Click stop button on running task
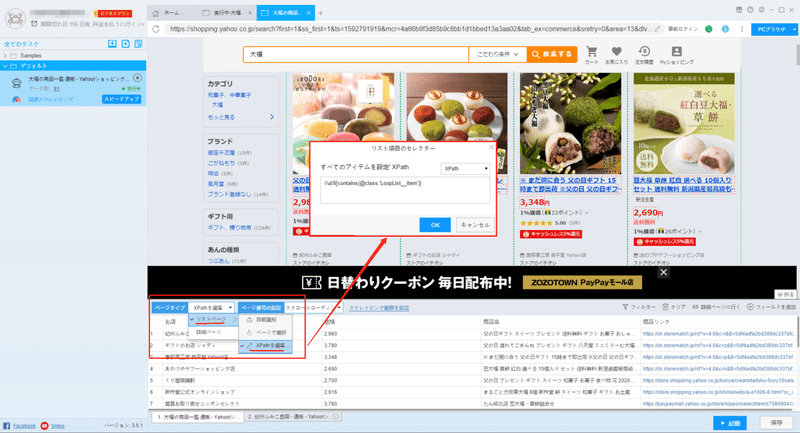 [x=137, y=78]
